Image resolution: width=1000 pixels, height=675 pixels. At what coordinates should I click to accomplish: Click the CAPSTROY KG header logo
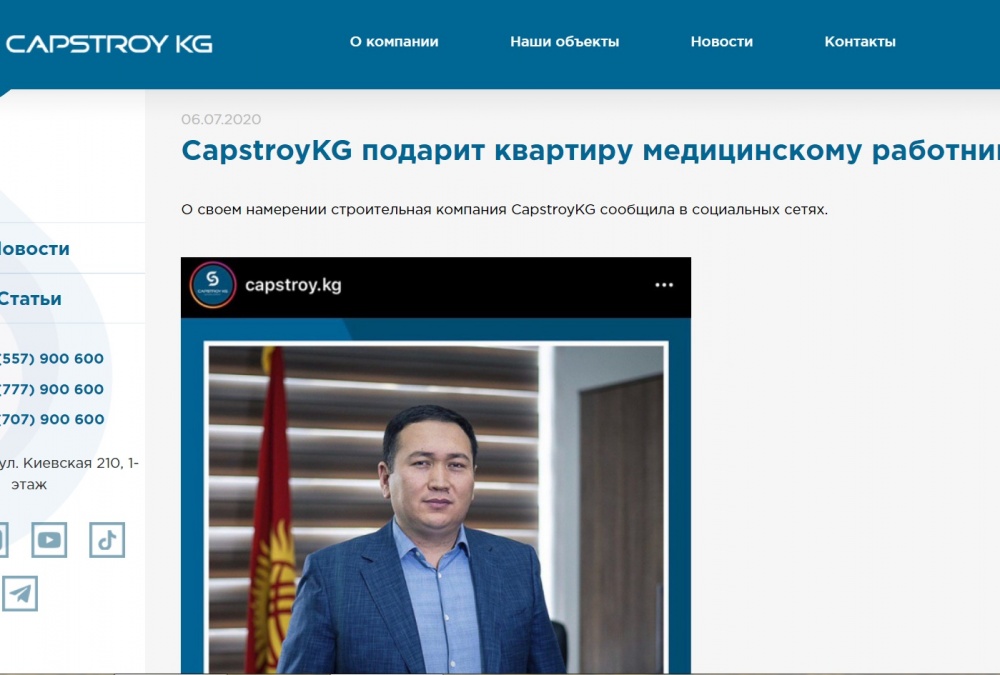click(x=108, y=43)
